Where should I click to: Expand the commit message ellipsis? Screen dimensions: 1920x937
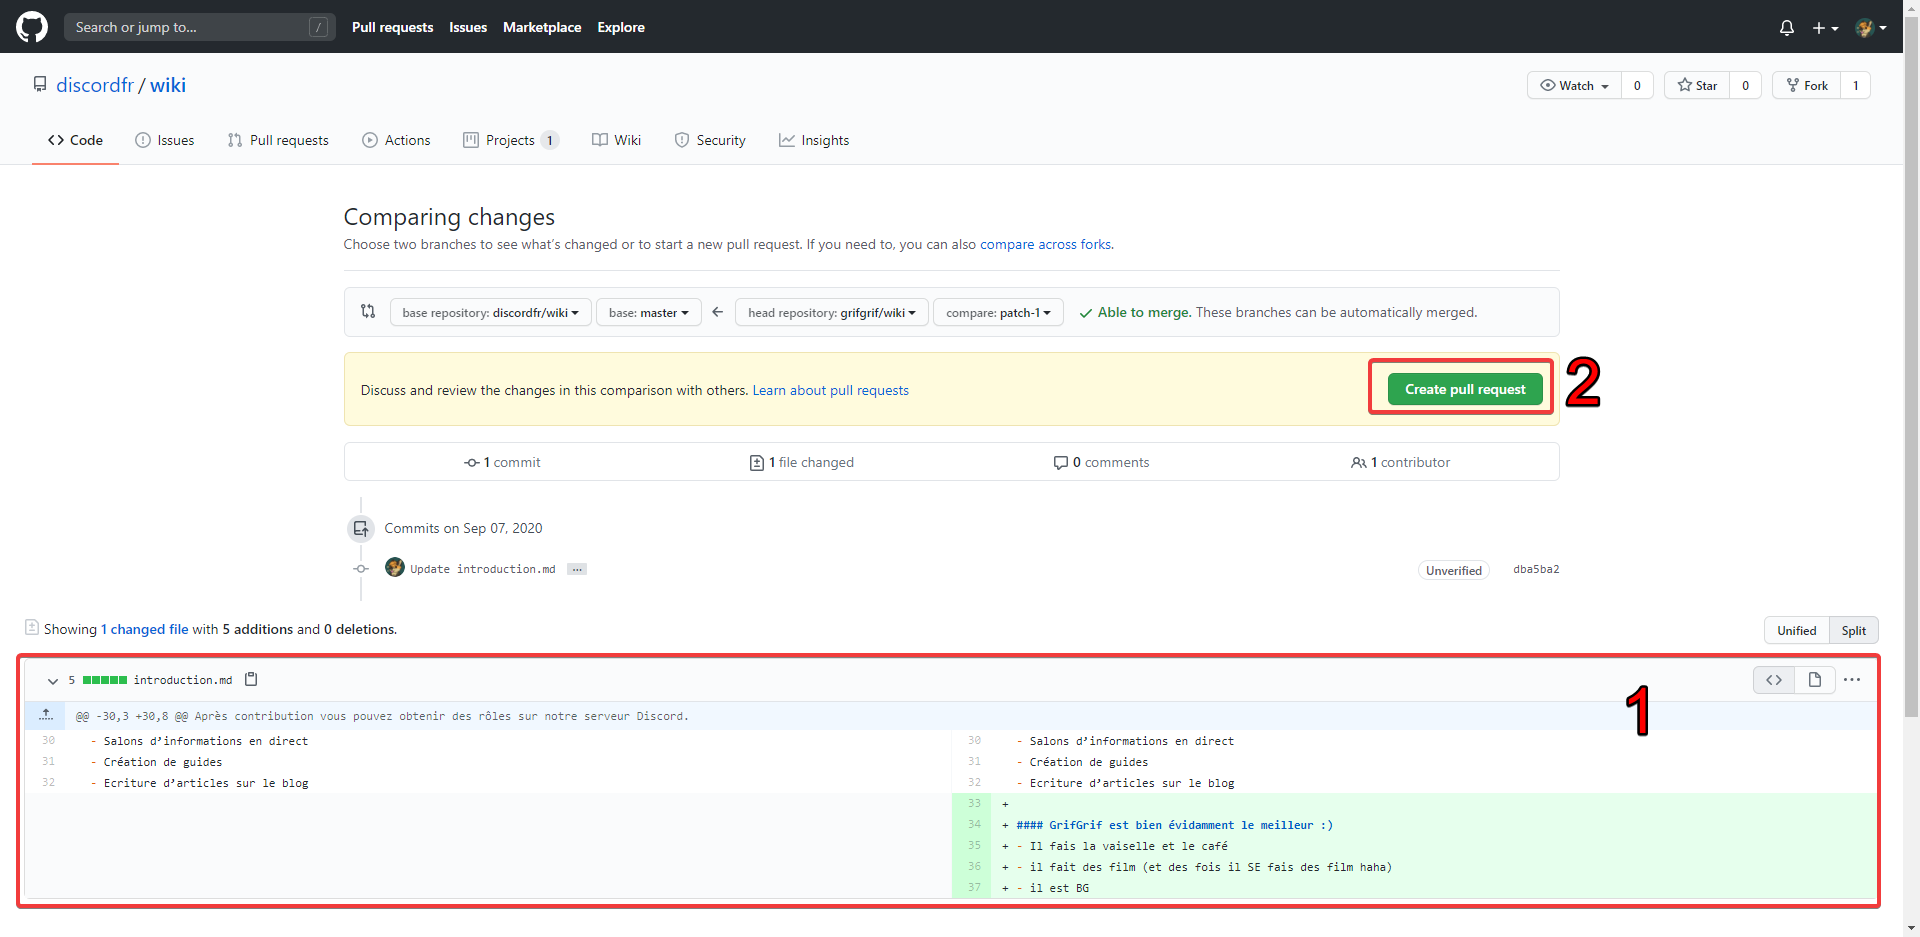click(577, 569)
